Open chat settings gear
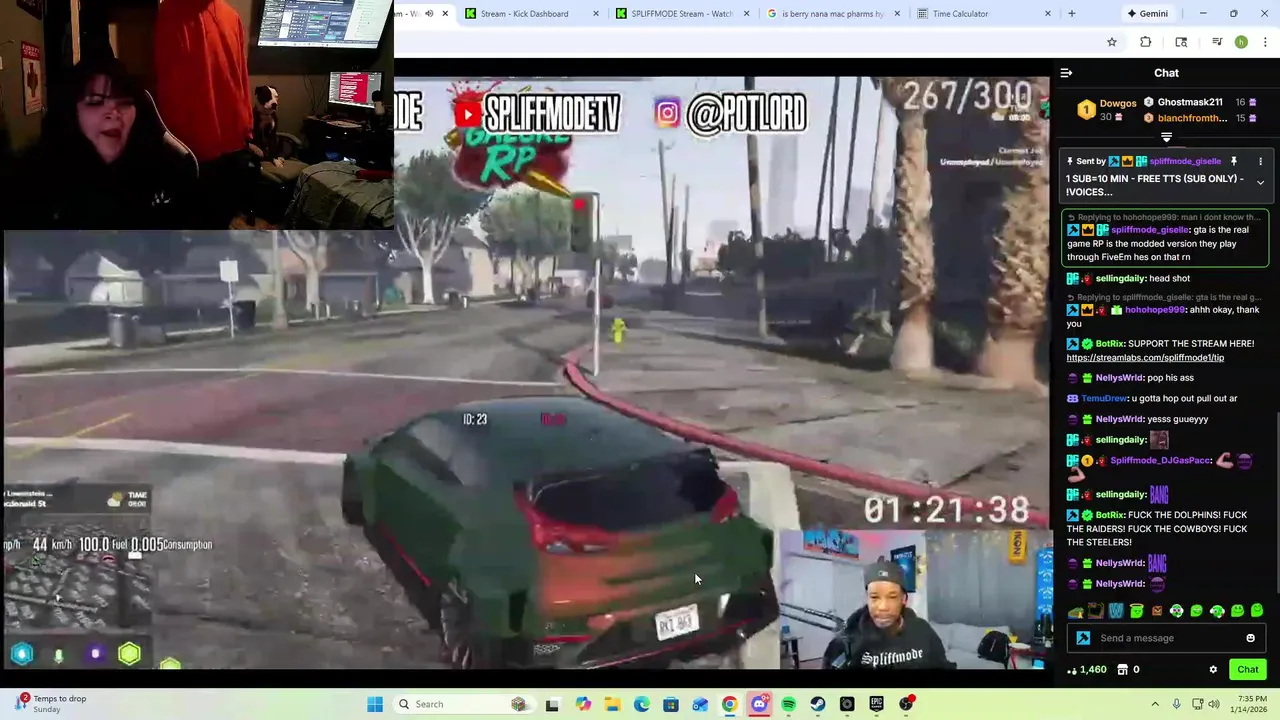 pos(1213,670)
